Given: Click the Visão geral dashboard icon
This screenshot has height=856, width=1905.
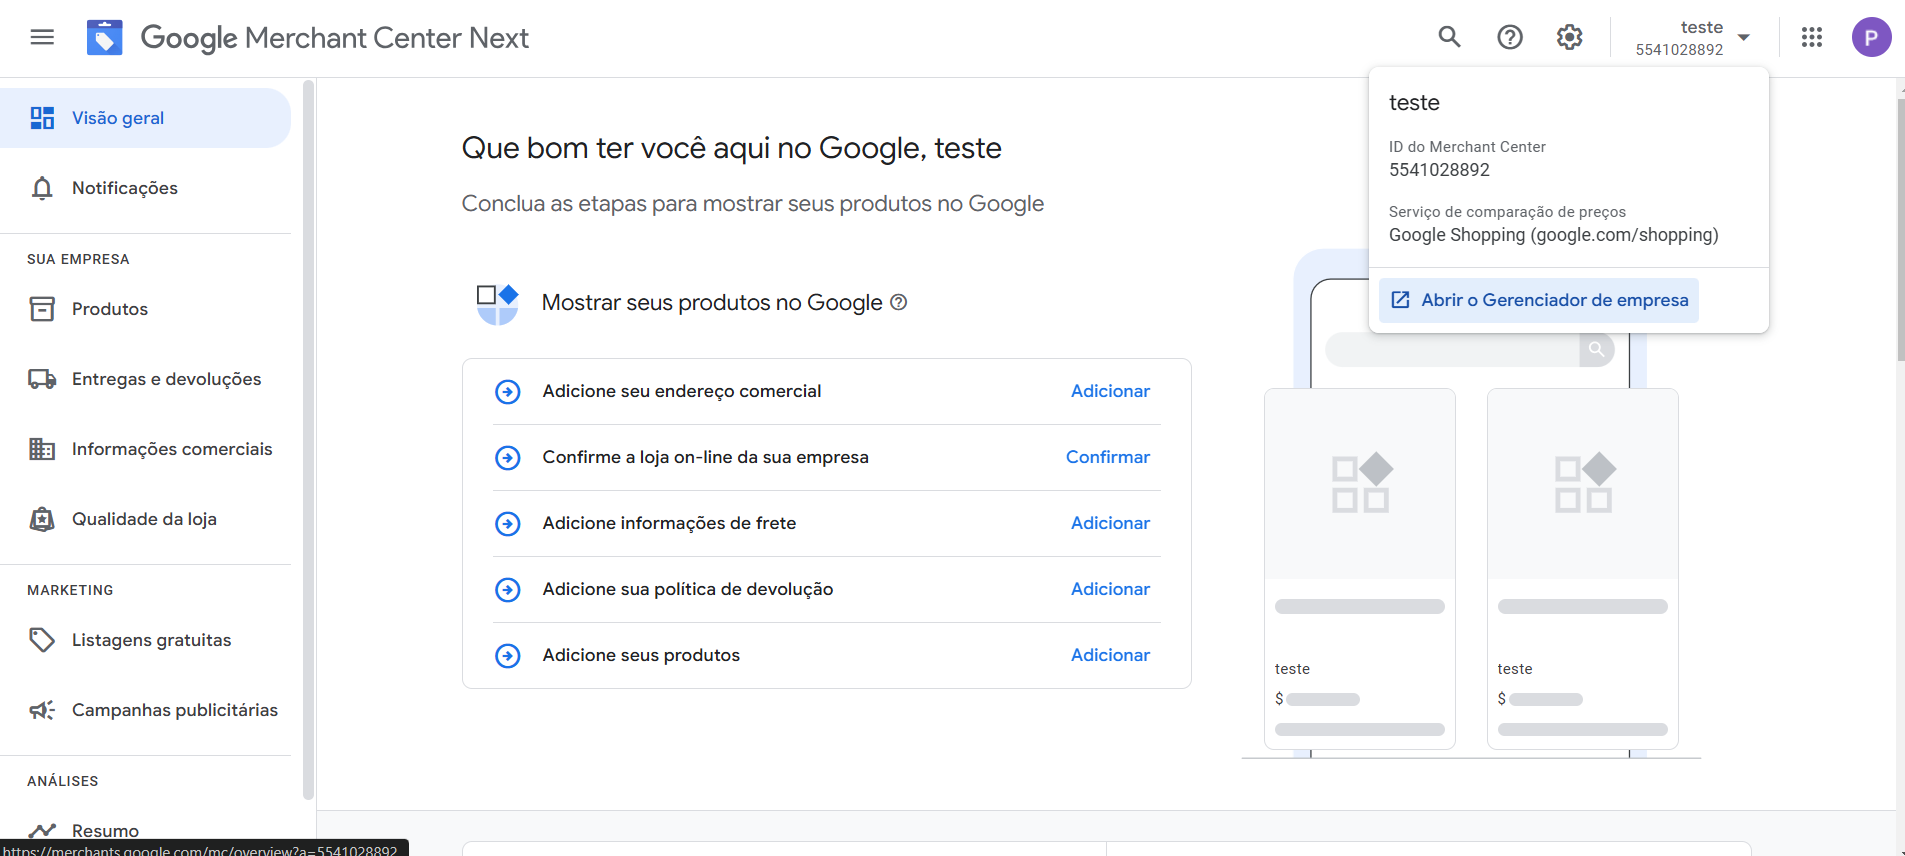Looking at the screenshot, I should pyautogui.click(x=42, y=118).
